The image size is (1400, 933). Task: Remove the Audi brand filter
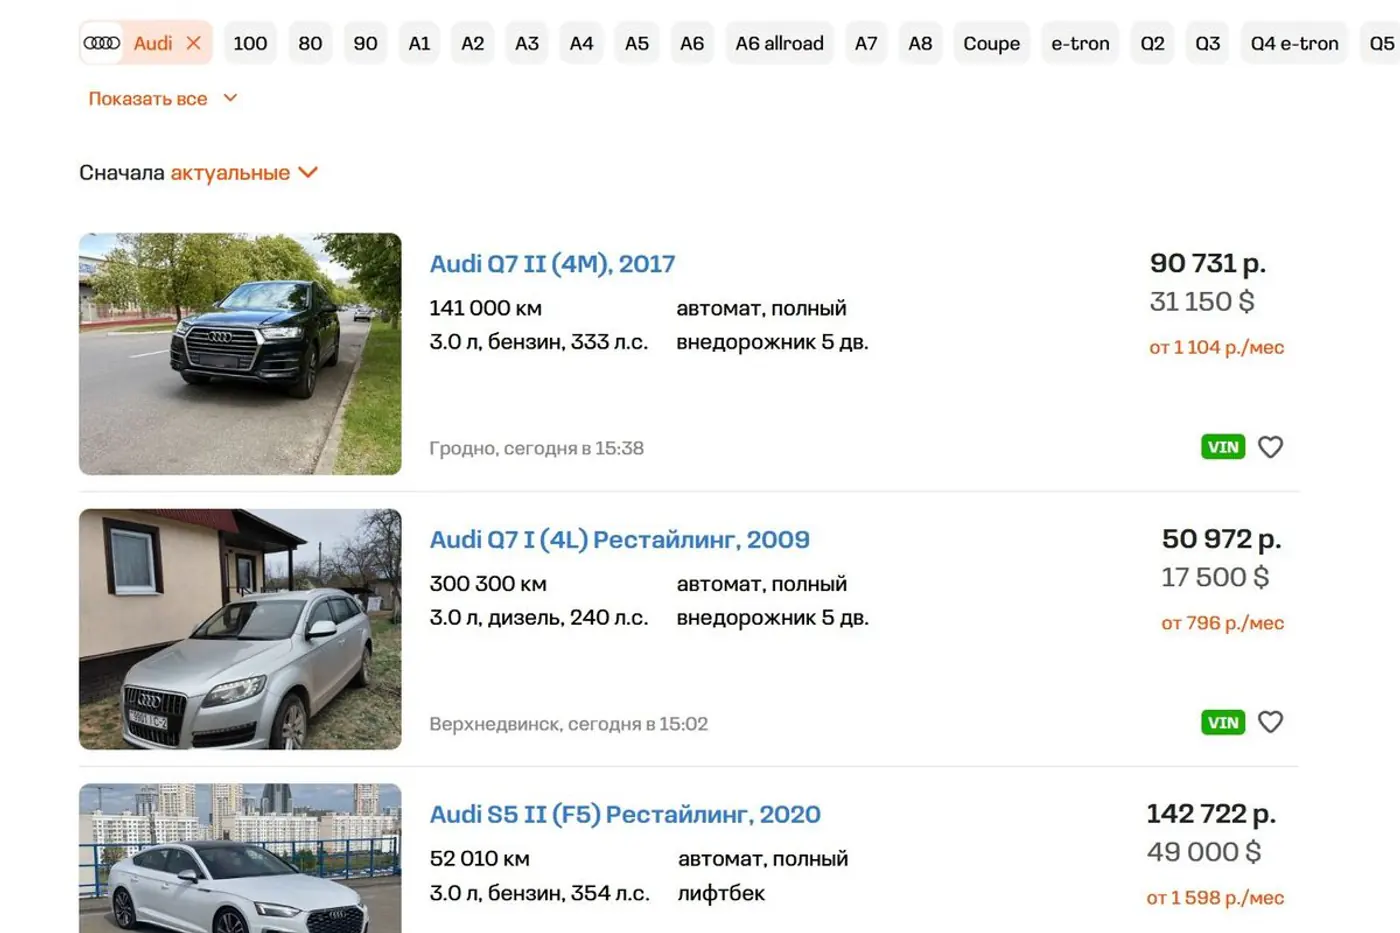[x=194, y=43]
